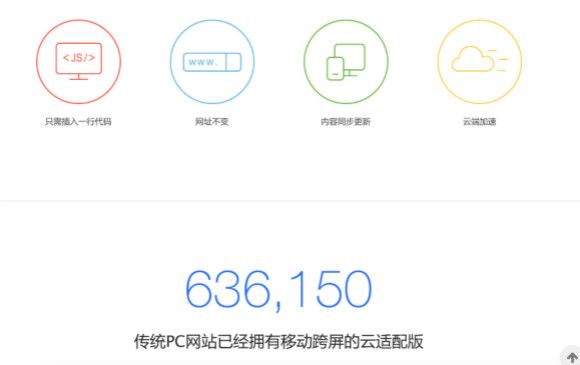This screenshot has width=580, height=365.
Task: Select the blue www address bar icon
Action: (x=212, y=61)
